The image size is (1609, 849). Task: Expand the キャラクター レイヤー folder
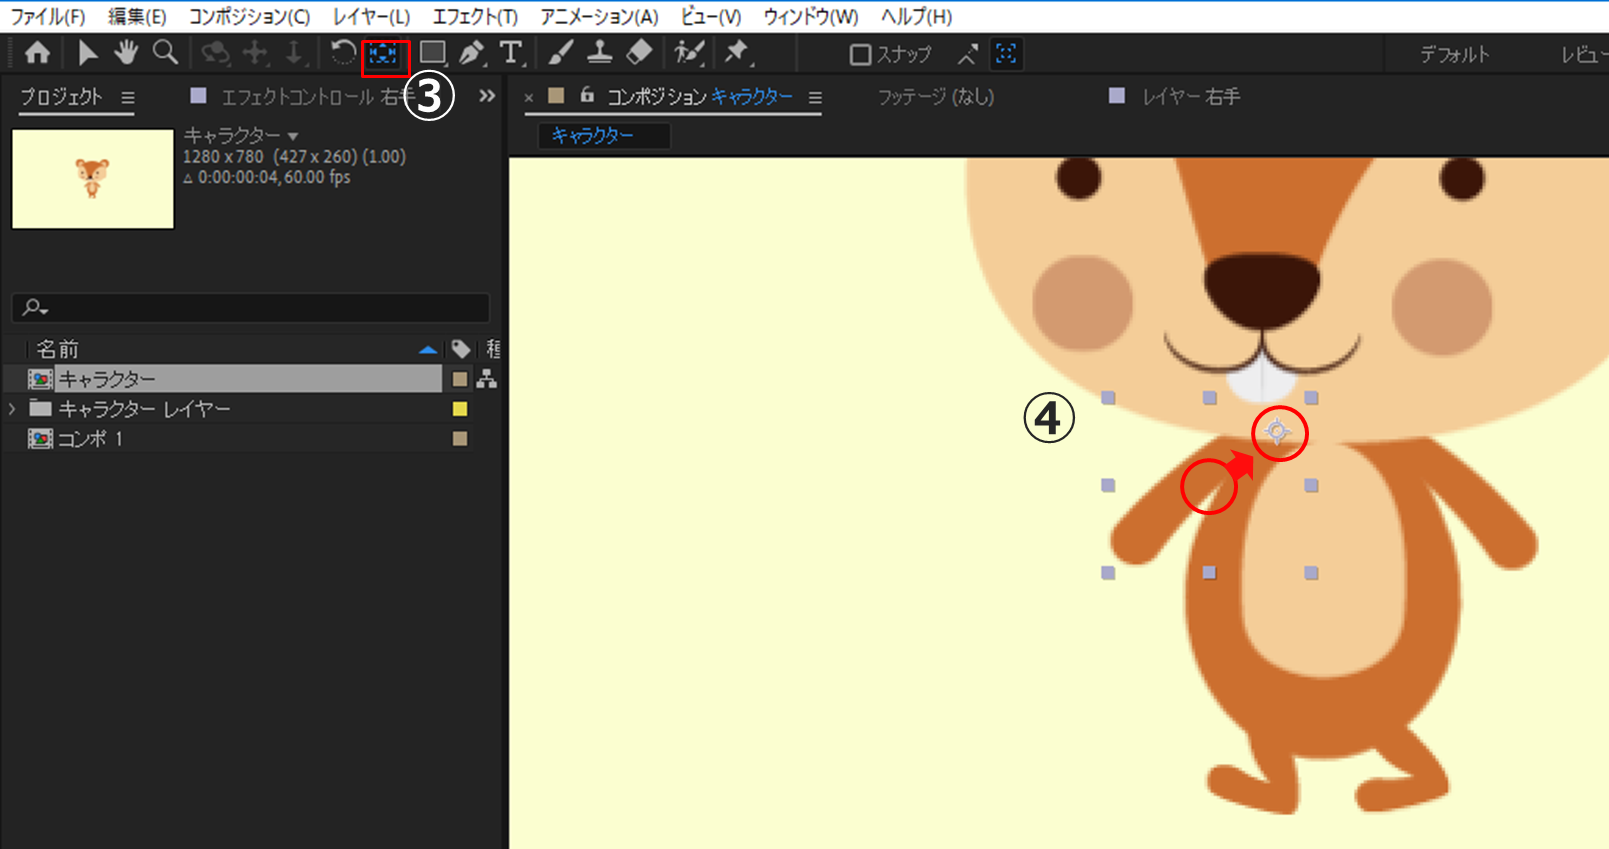12,409
